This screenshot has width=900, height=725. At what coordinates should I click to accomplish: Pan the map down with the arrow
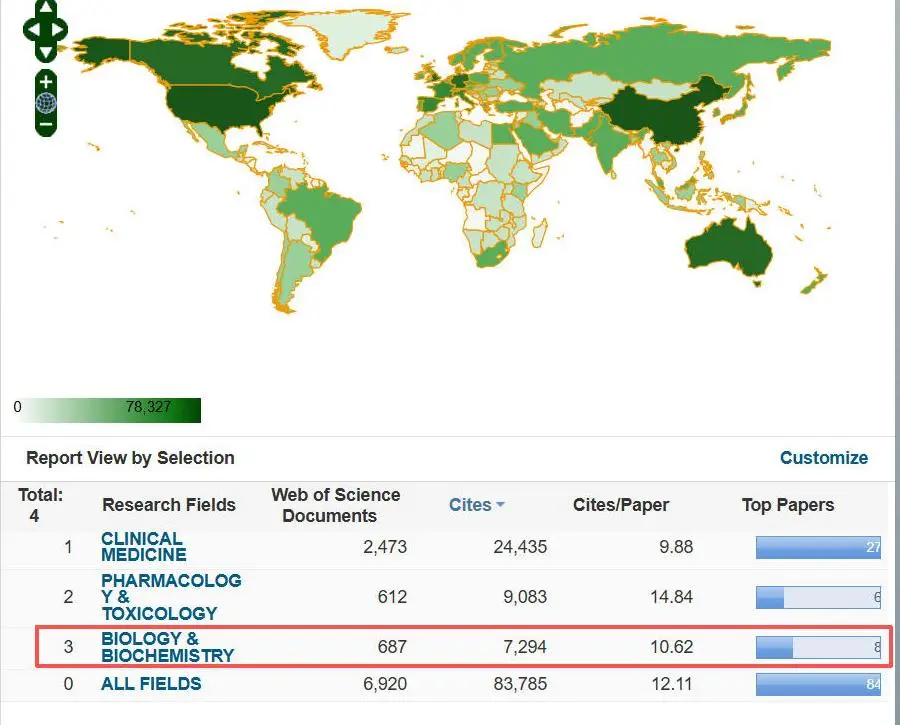(x=45, y=50)
